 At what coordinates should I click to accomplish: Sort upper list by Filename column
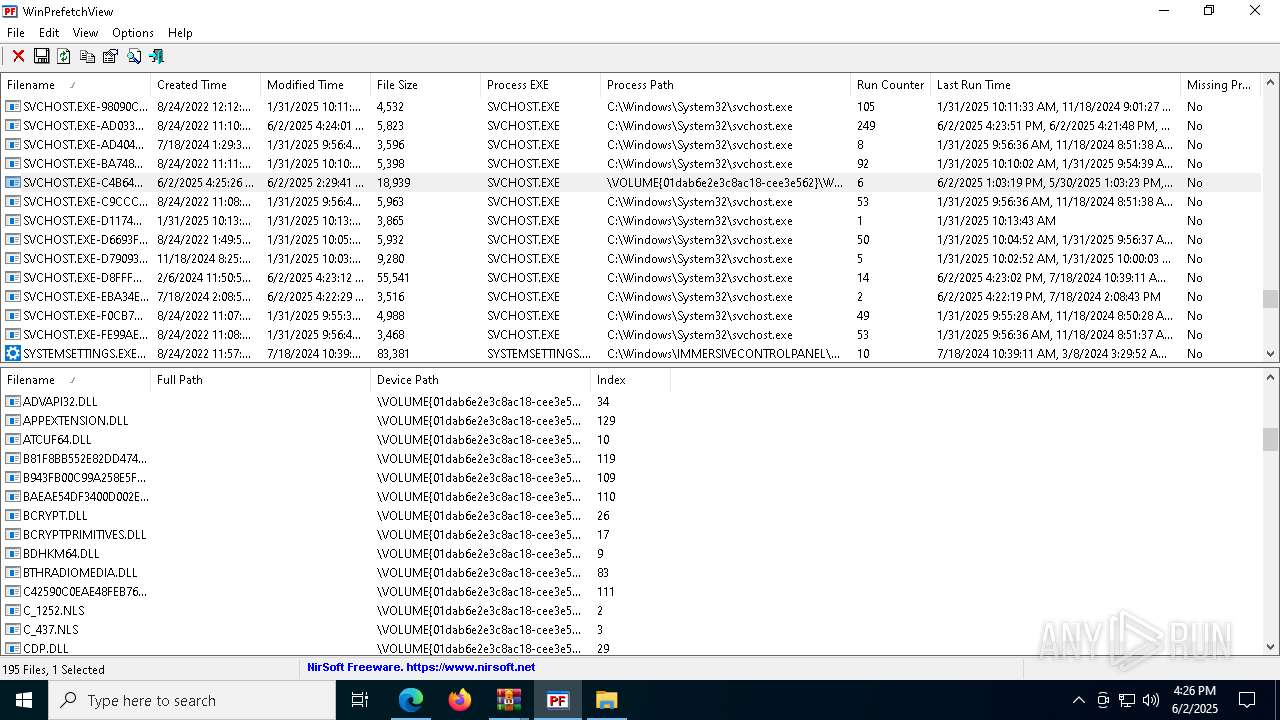76,85
